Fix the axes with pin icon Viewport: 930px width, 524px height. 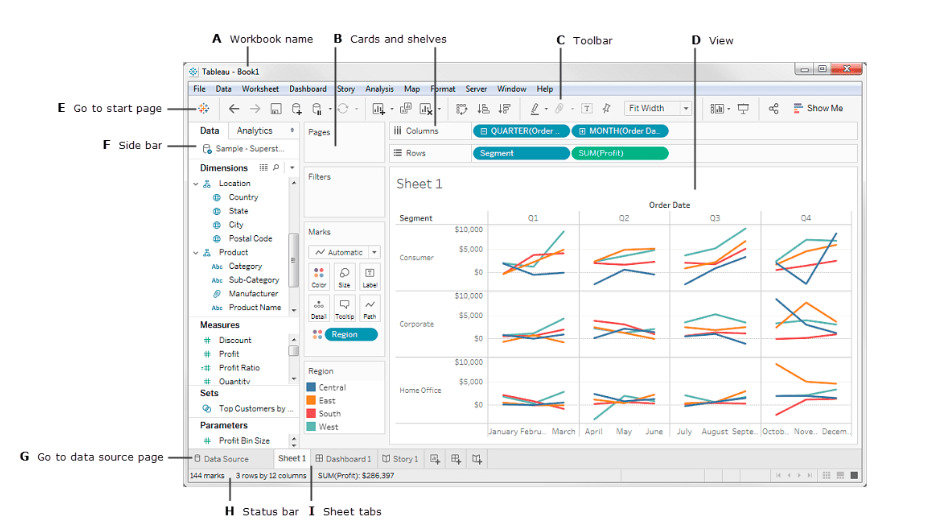[606, 108]
